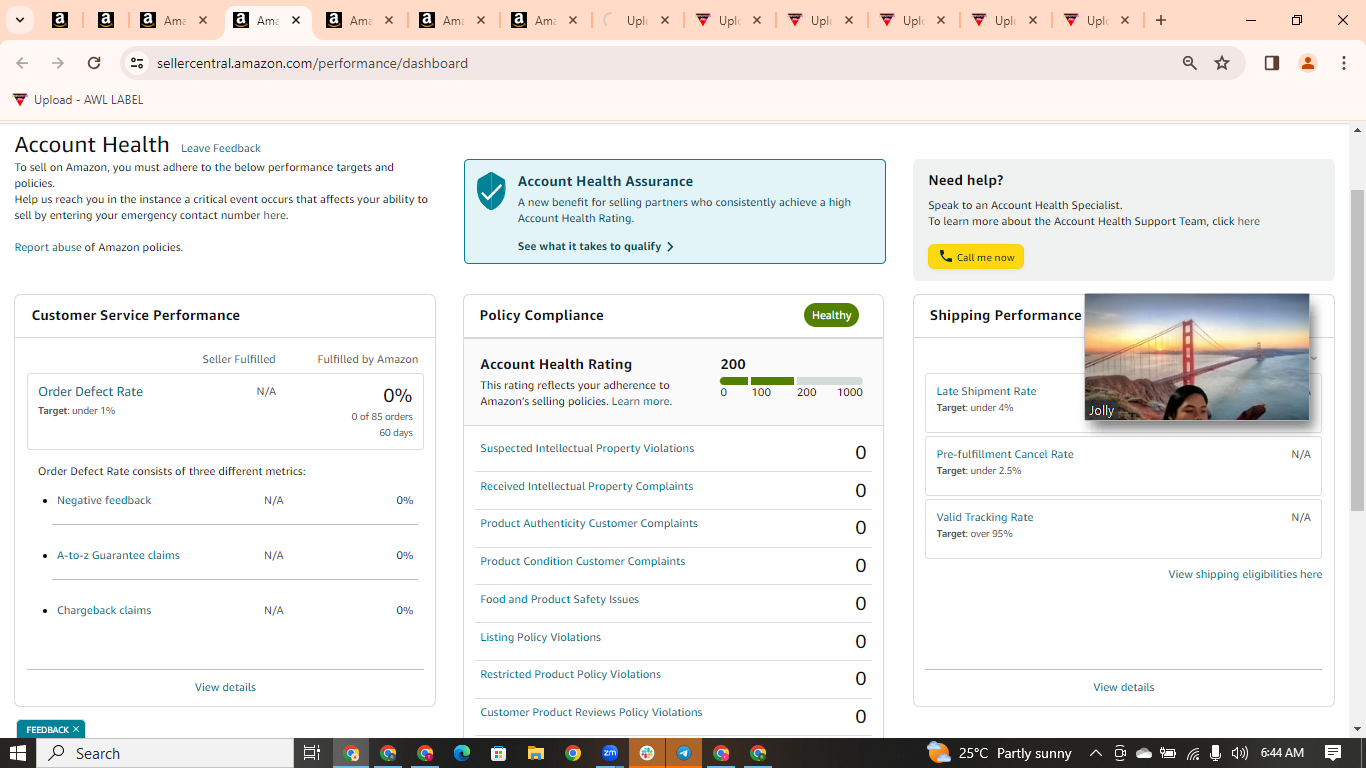Open File Explorer from the taskbar
This screenshot has width=1366, height=768.
click(x=536, y=753)
